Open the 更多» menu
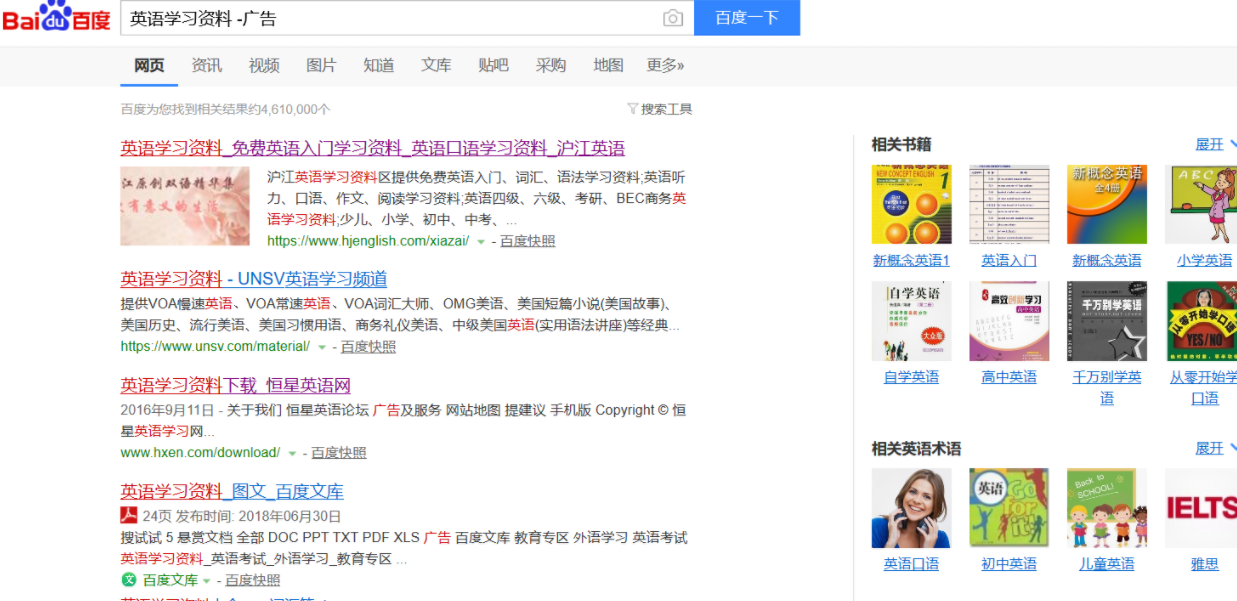Screen dimensions: 1237x601 pyautogui.click(x=665, y=65)
